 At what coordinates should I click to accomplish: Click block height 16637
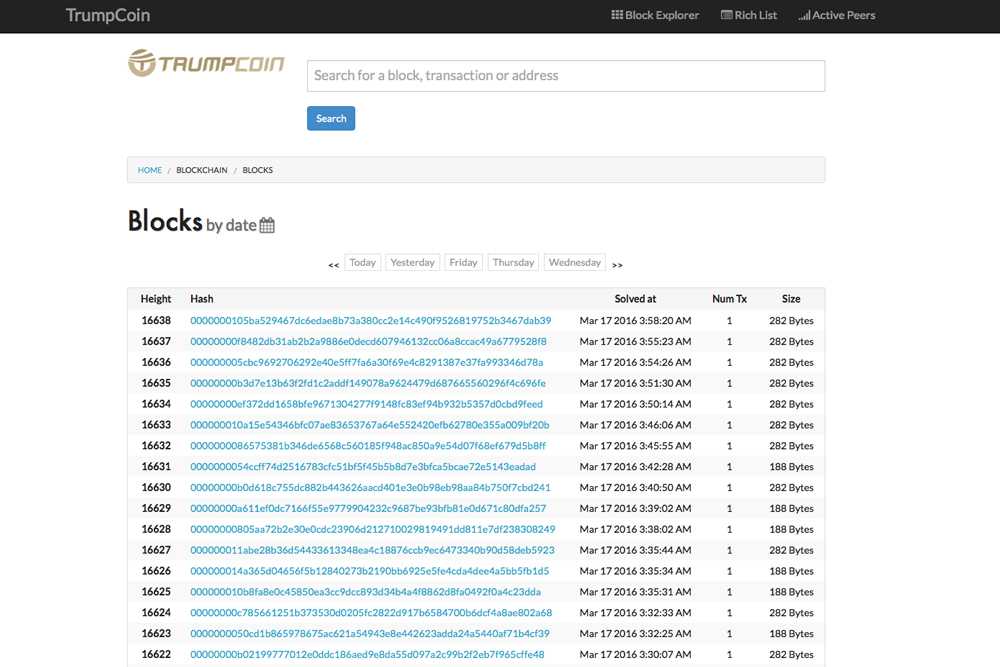(x=156, y=342)
